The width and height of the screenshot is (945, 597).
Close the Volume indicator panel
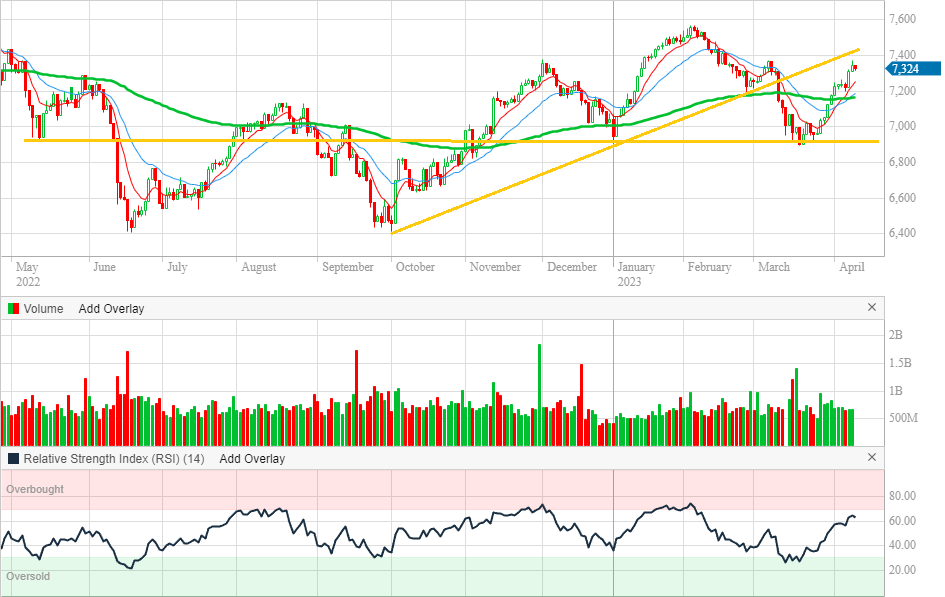pyautogui.click(x=871, y=308)
